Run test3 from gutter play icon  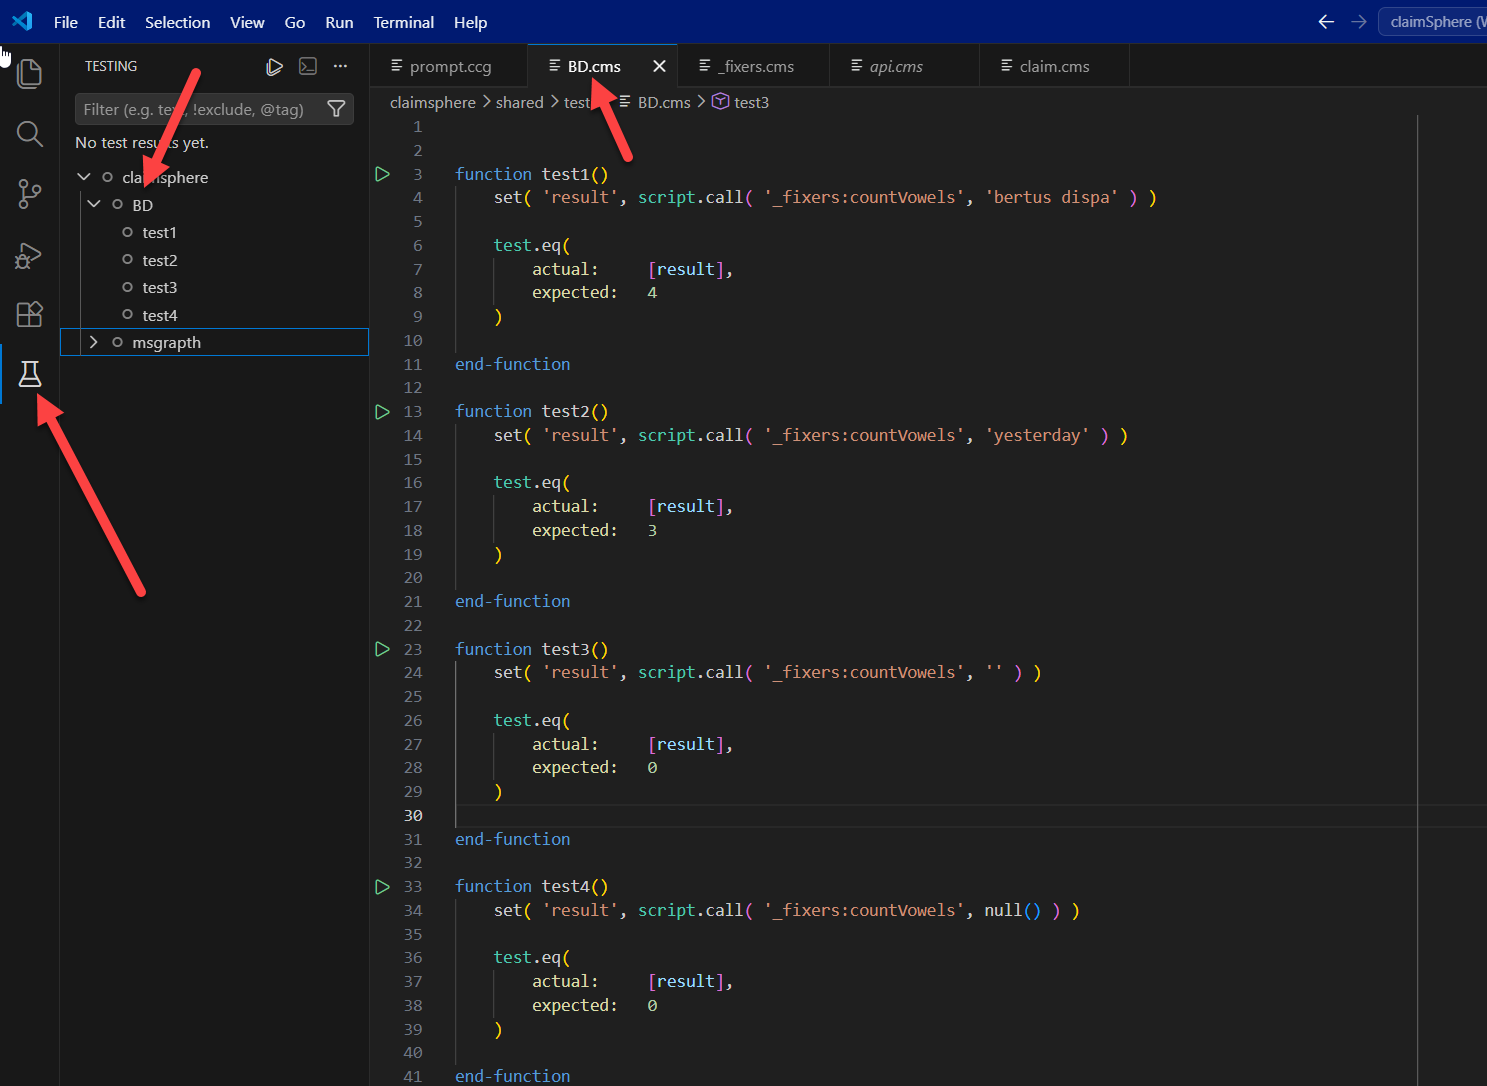382,649
